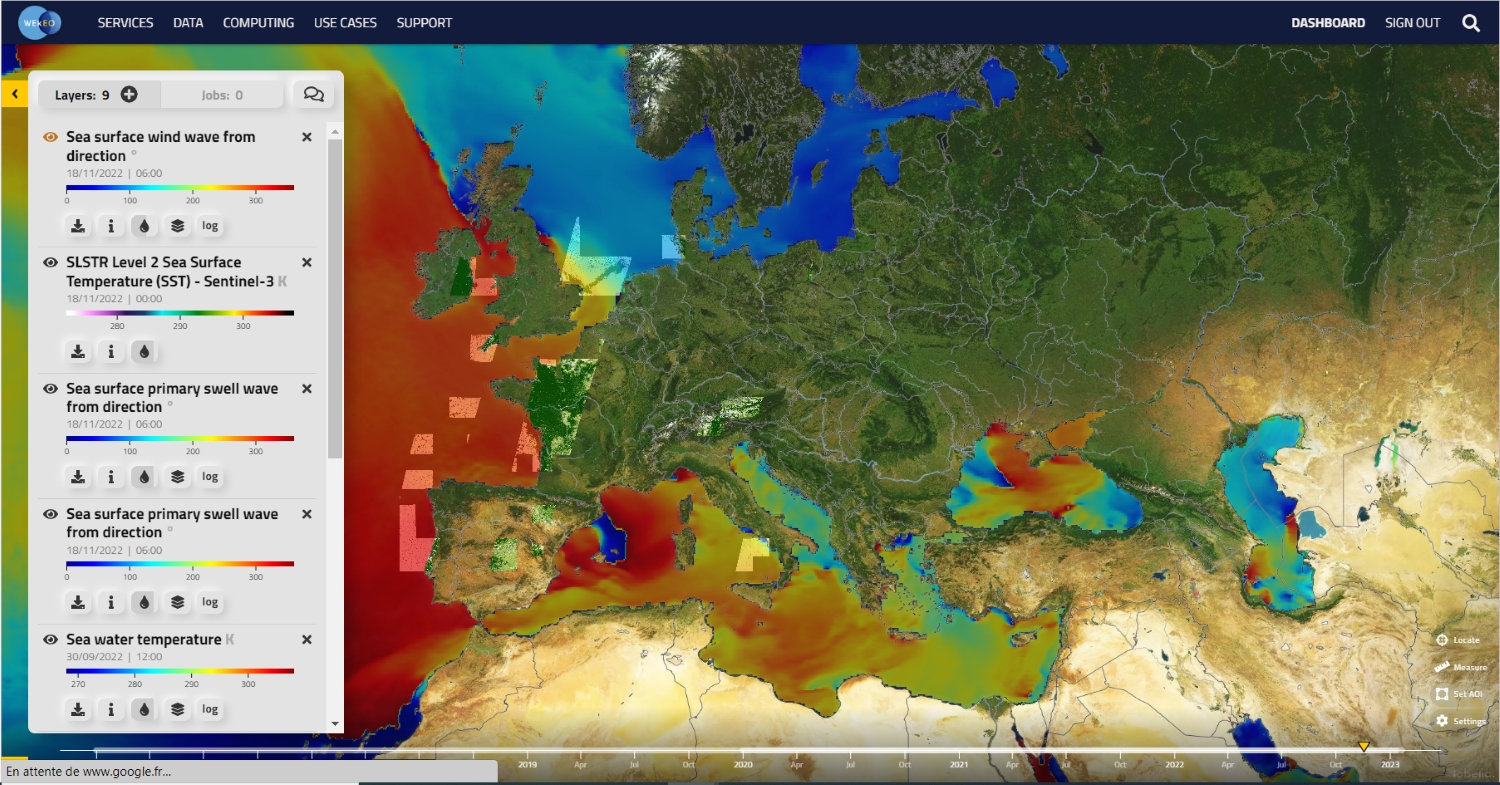Image resolution: width=1500 pixels, height=785 pixels.
Task: Open the Services dropdown menu
Action: point(125,23)
